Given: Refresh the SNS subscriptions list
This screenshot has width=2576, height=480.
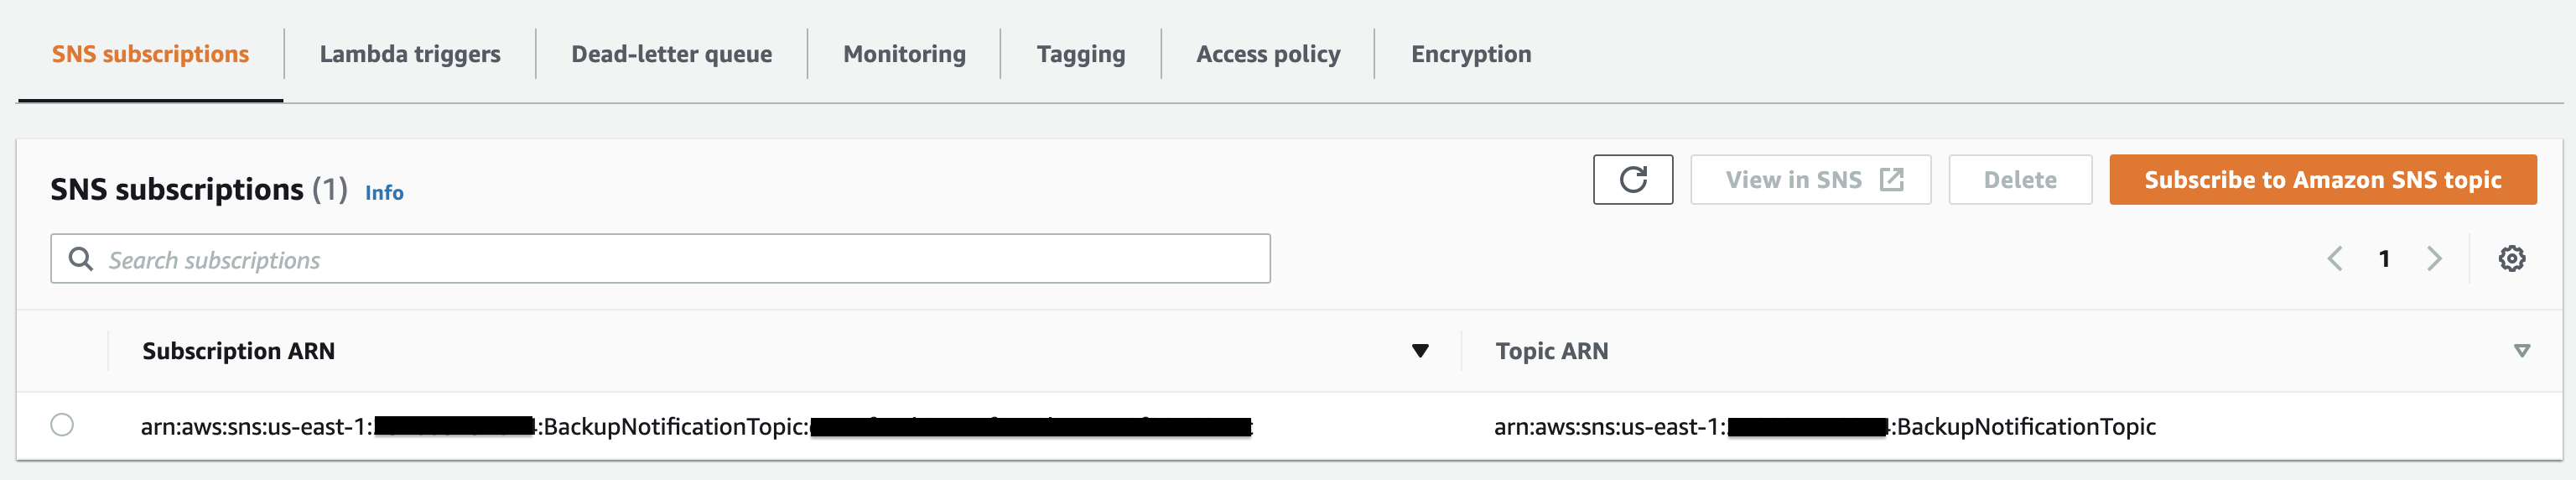Looking at the screenshot, I should [1632, 180].
